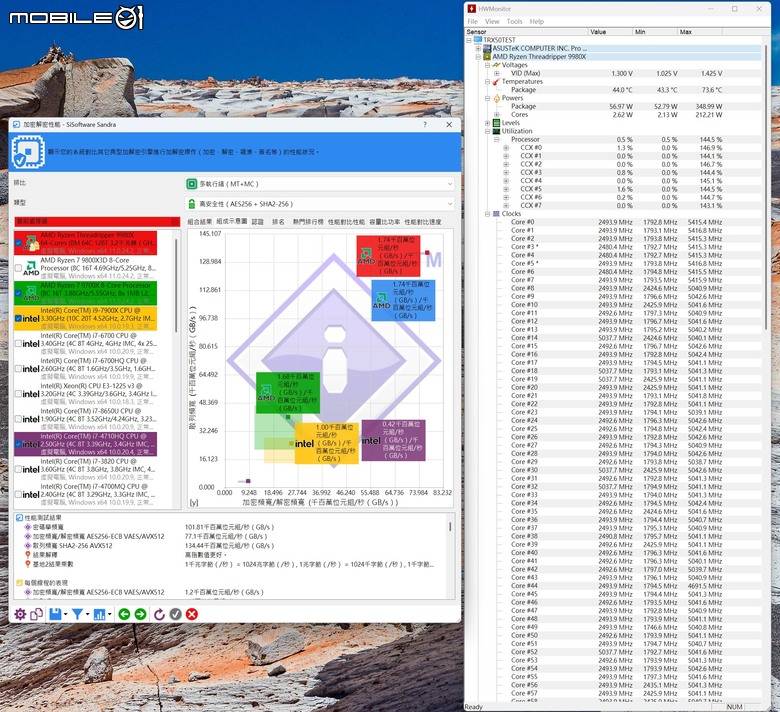Click the blue AMD data box in chart
The image size is (780, 712).
403,300
